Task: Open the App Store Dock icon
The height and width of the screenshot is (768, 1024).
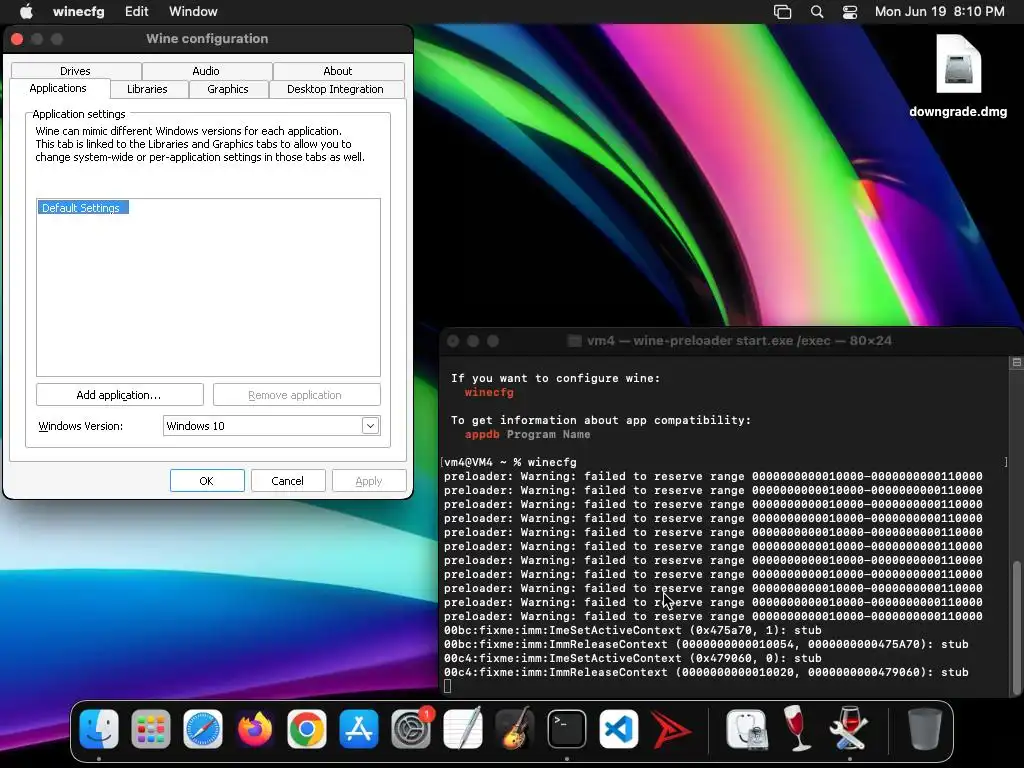Action: 359,729
